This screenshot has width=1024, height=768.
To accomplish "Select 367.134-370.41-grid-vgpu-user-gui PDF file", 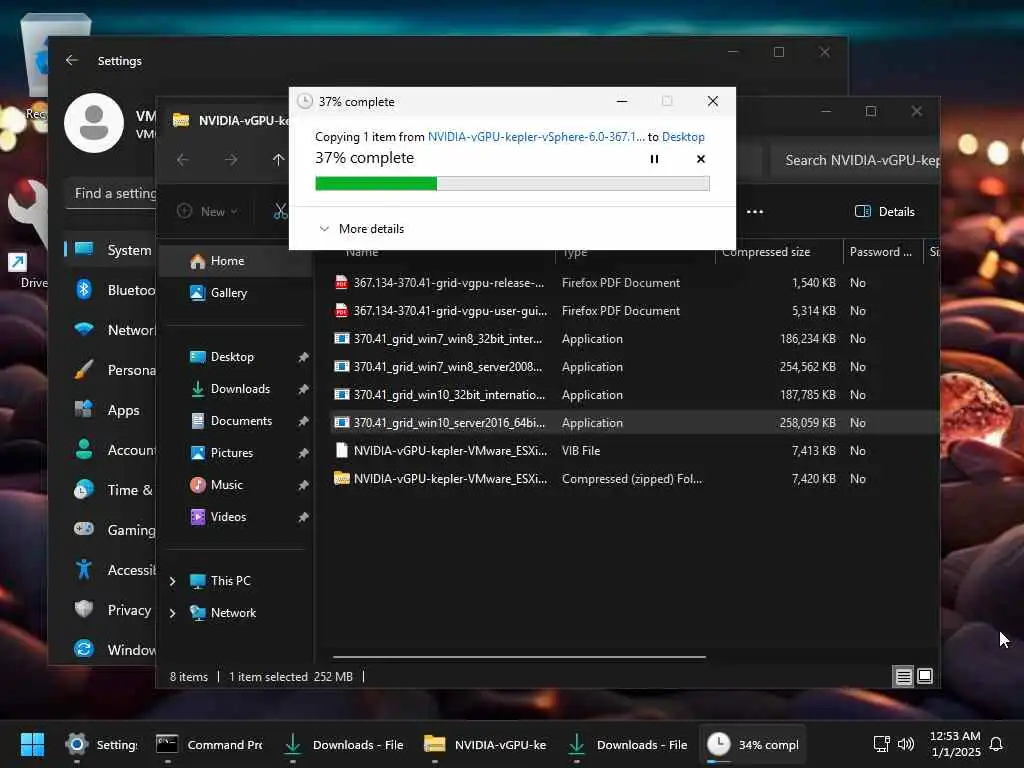I will pos(633,311).
